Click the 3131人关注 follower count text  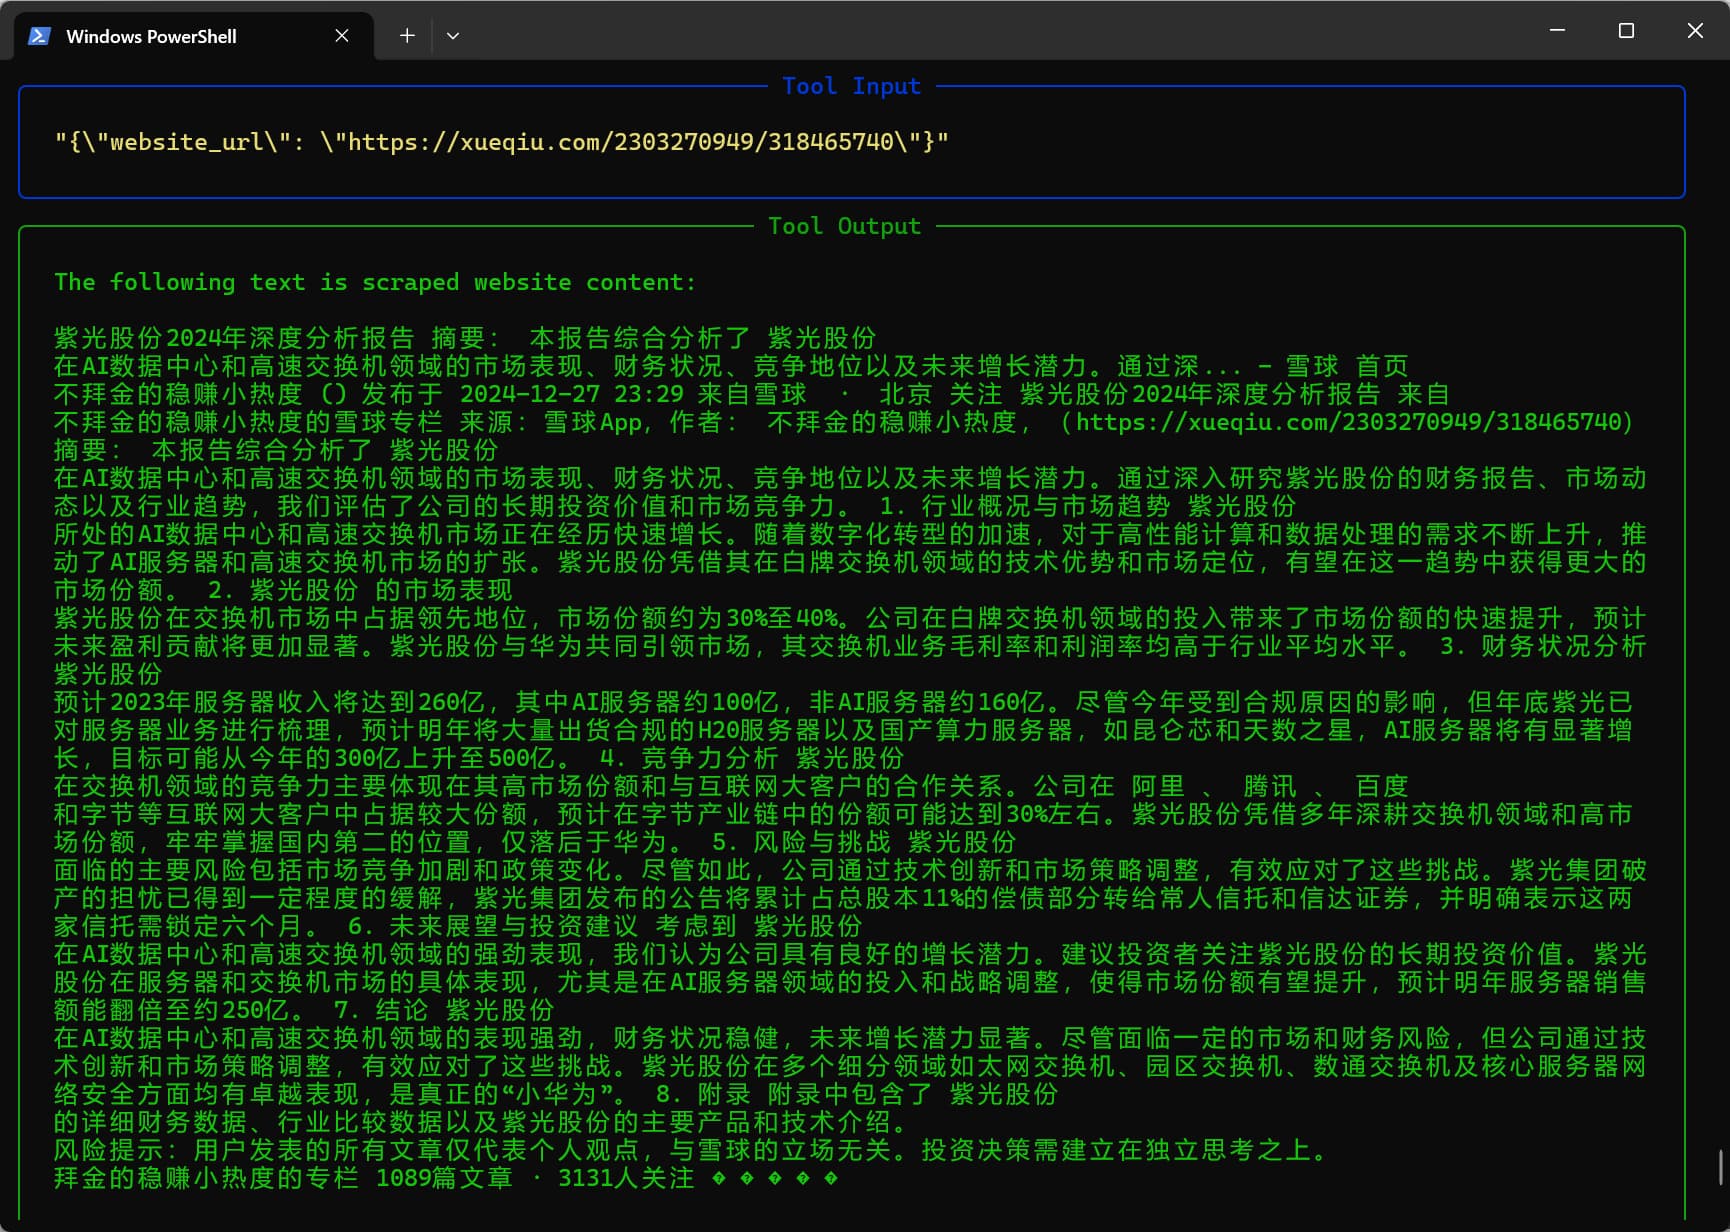point(626,1178)
